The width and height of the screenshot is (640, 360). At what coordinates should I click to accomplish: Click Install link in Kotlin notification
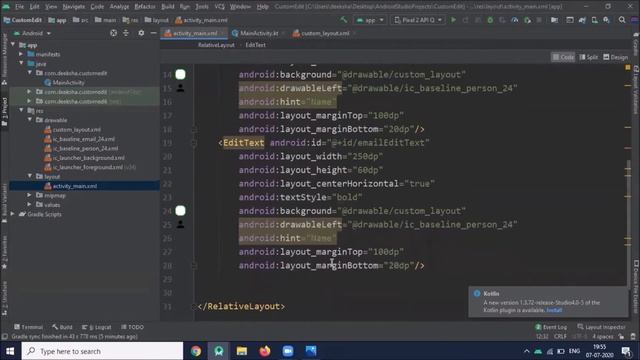[x=554, y=310]
